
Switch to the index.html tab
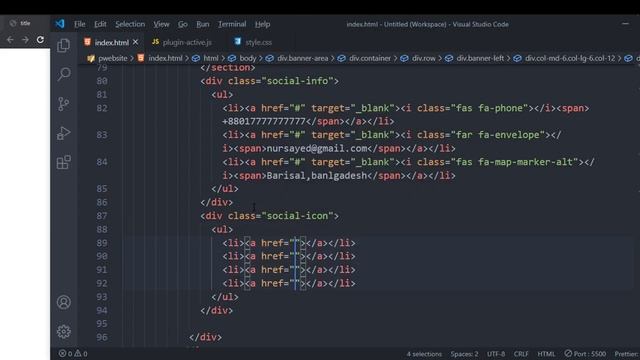click(111, 42)
